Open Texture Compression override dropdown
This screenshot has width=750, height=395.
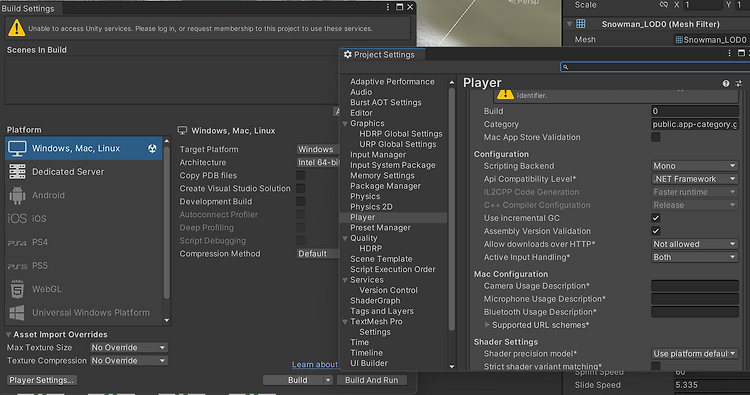point(129,361)
